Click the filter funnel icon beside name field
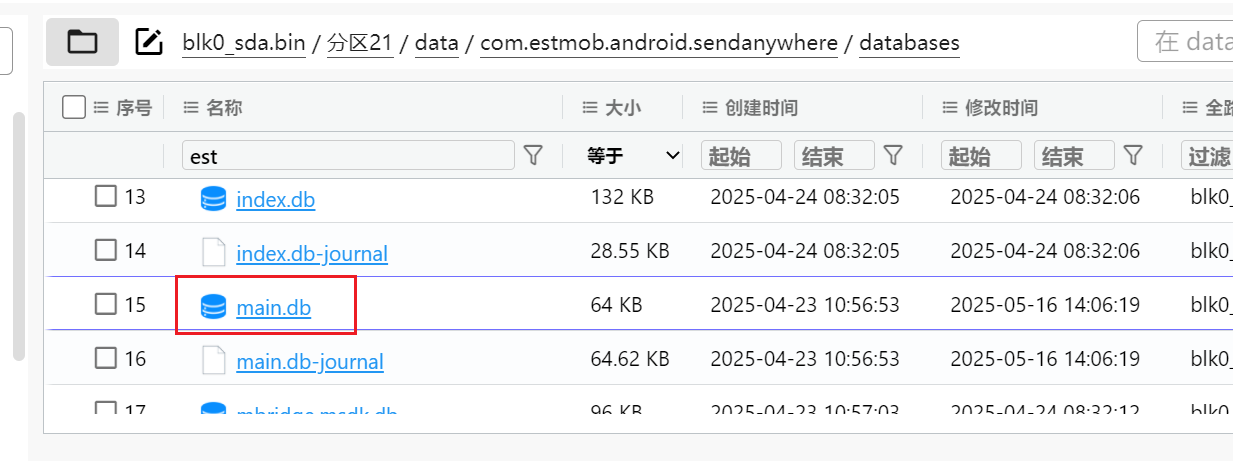Screen dimensions: 1233x461 click(534, 155)
